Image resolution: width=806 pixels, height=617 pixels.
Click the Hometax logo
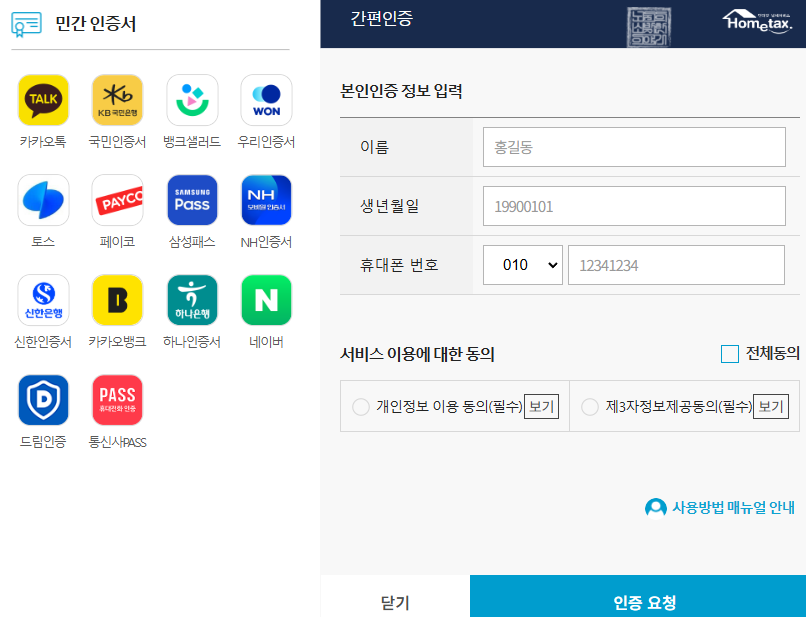(757, 22)
